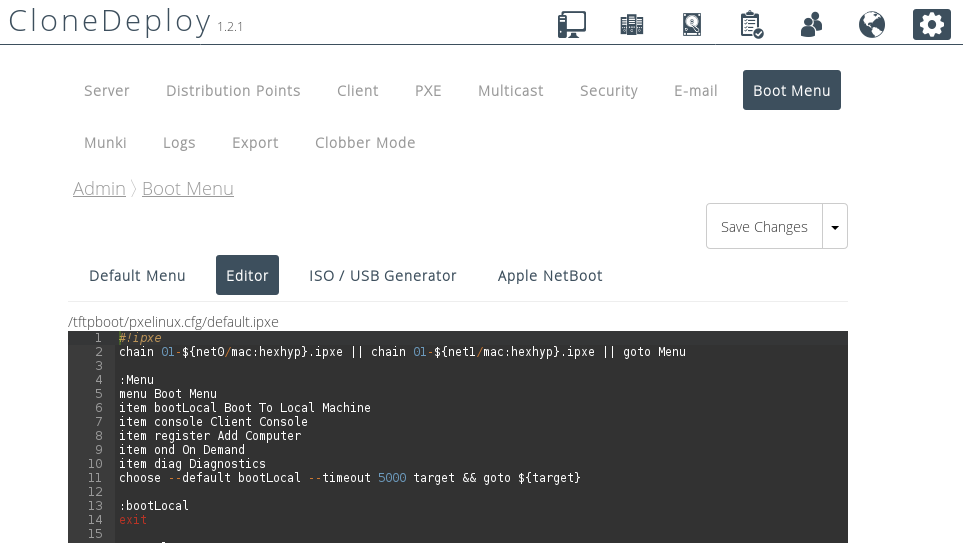Expand the Save Changes dropdown arrow

click(x=835, y=227)
